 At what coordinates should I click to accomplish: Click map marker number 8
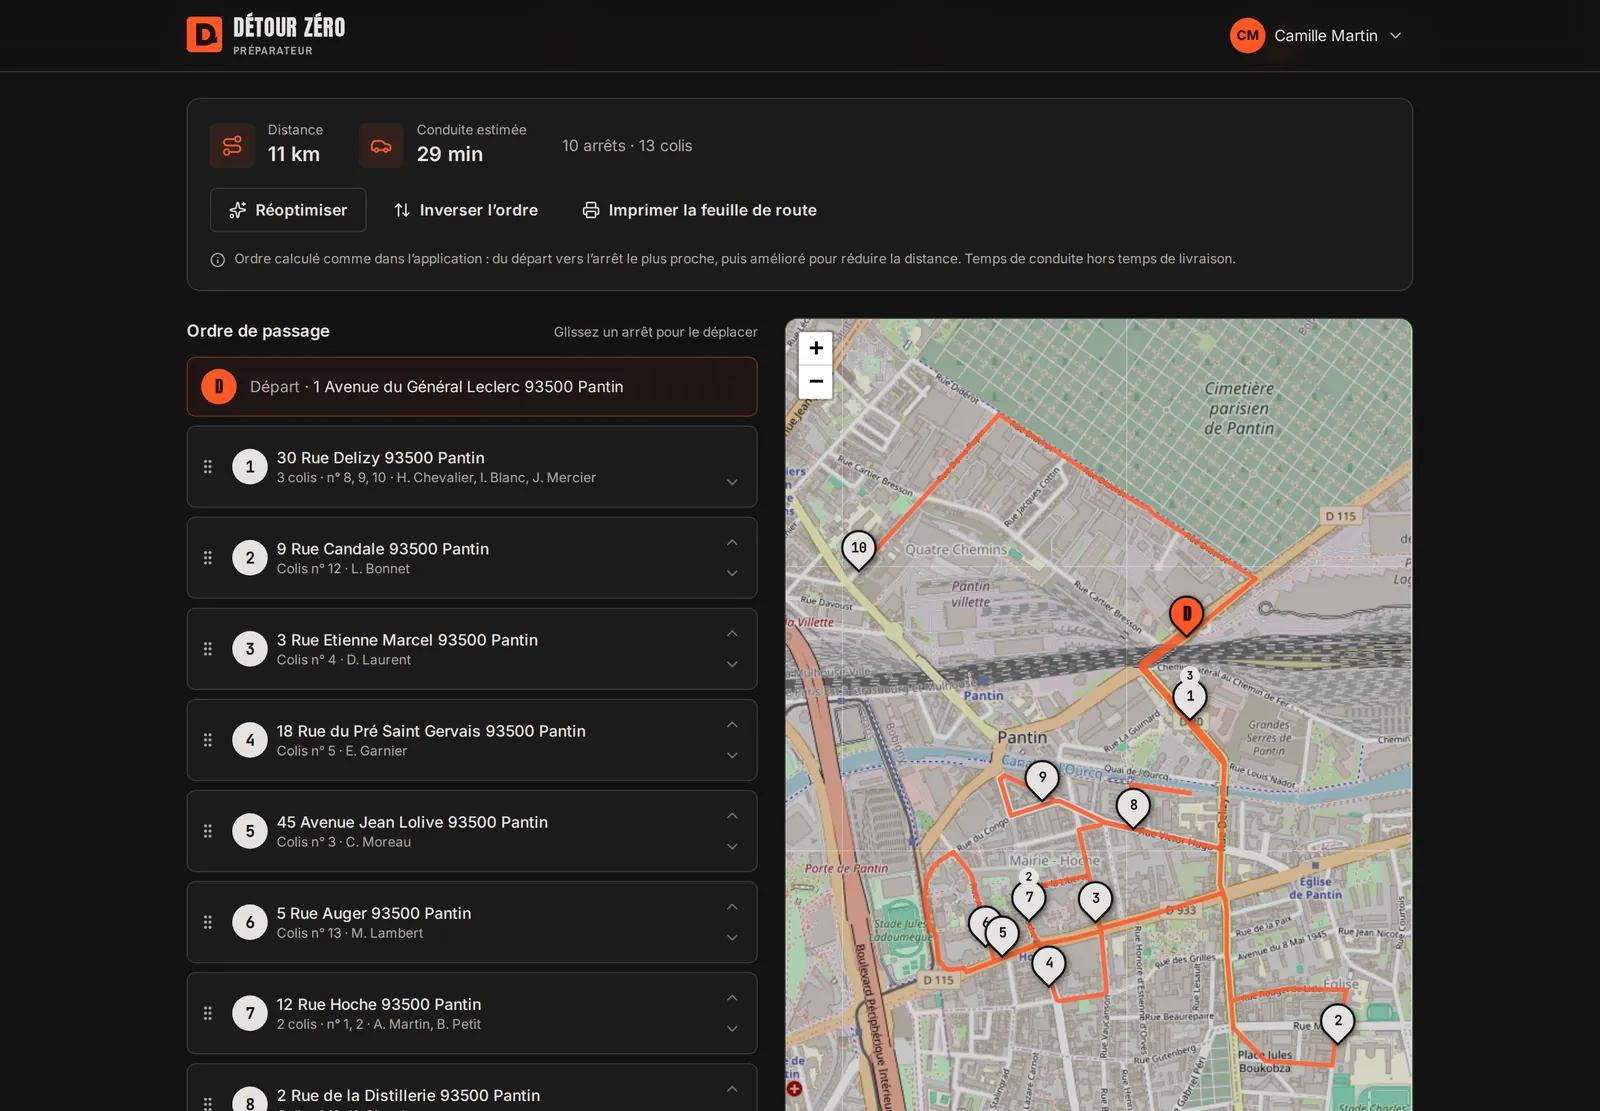(x=1133, y=807)
